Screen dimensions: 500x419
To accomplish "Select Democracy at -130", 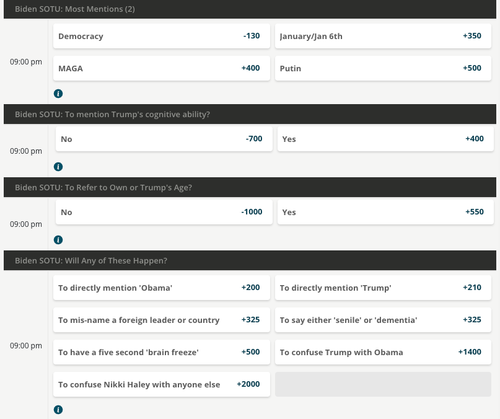I will tap(161, 36).
